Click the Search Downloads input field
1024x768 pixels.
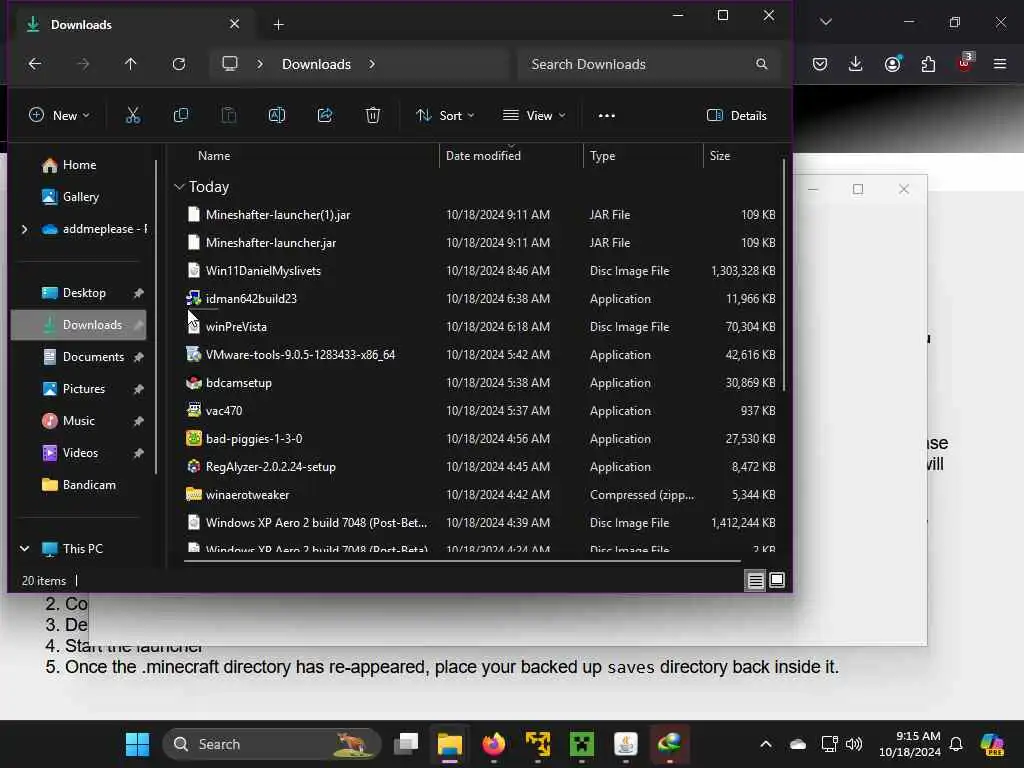pos(649,64)
